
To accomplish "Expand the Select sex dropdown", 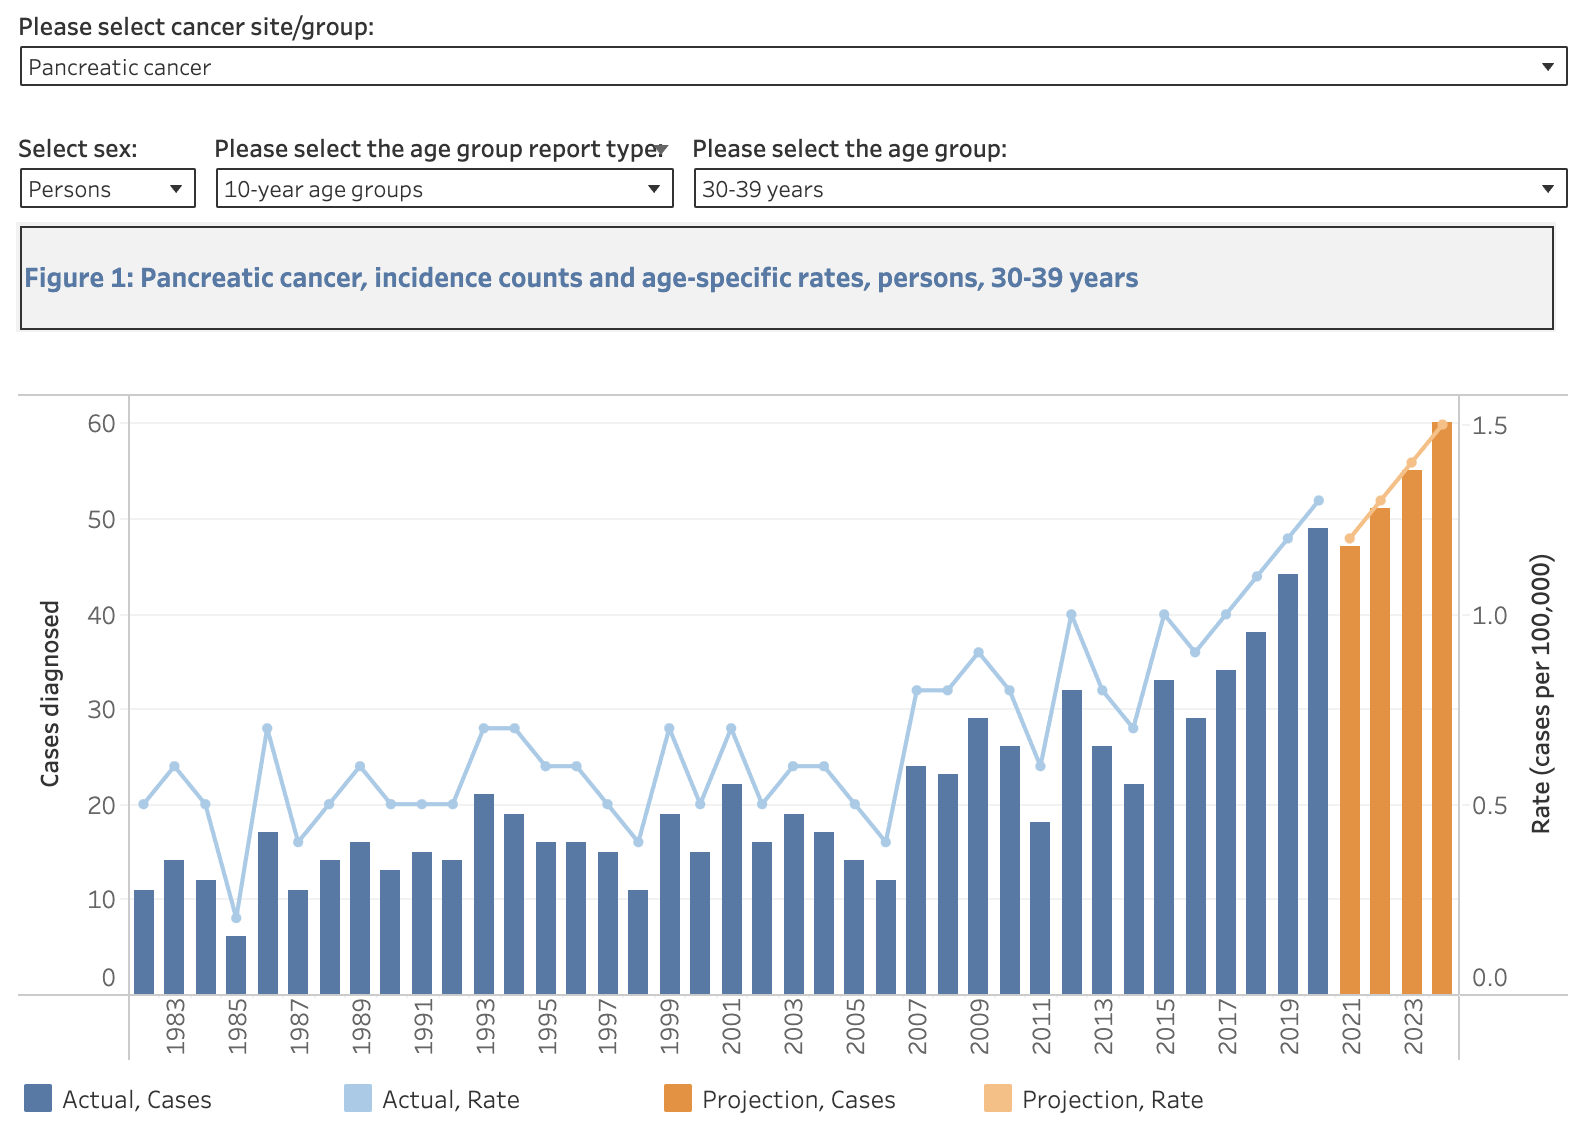I will click(x=107, y=189).
